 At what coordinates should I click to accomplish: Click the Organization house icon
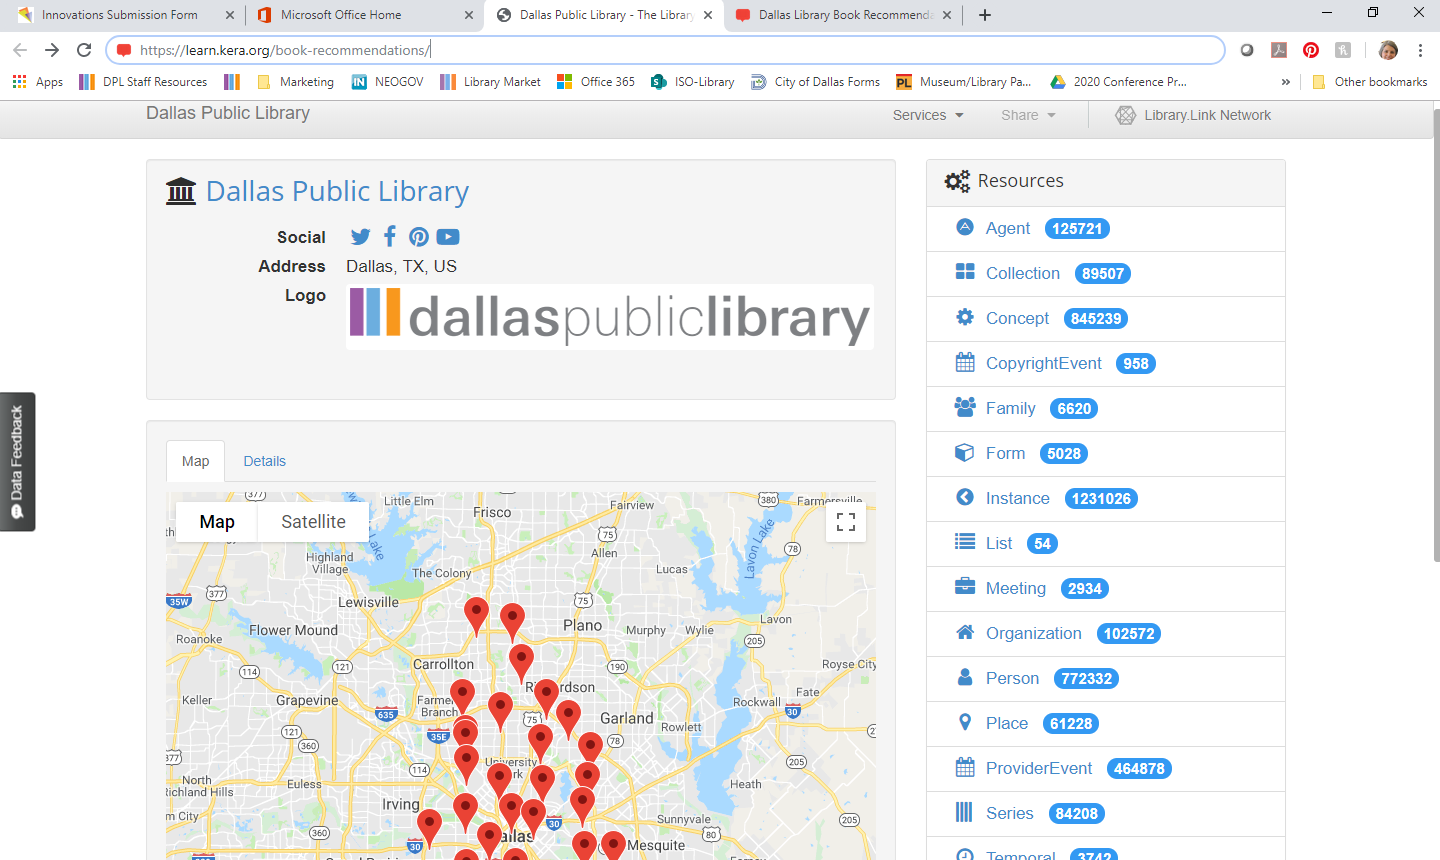pyautogui.click(x=965, y=632)
